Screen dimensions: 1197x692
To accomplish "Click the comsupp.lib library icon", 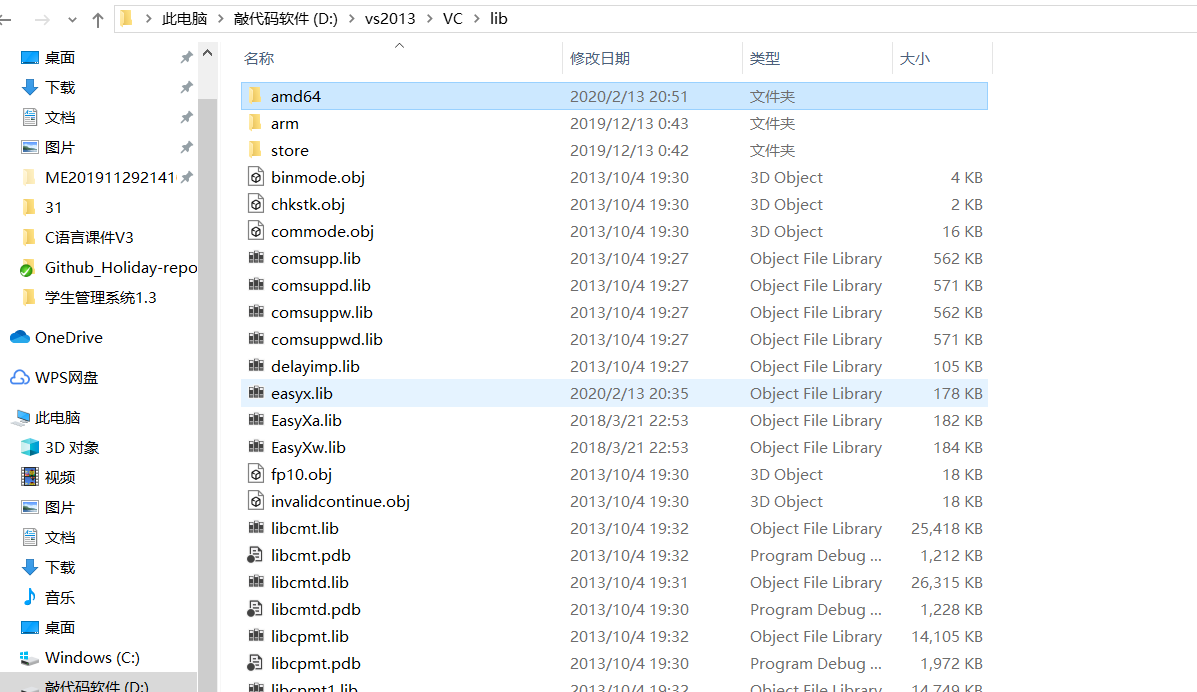I will 256,257.
